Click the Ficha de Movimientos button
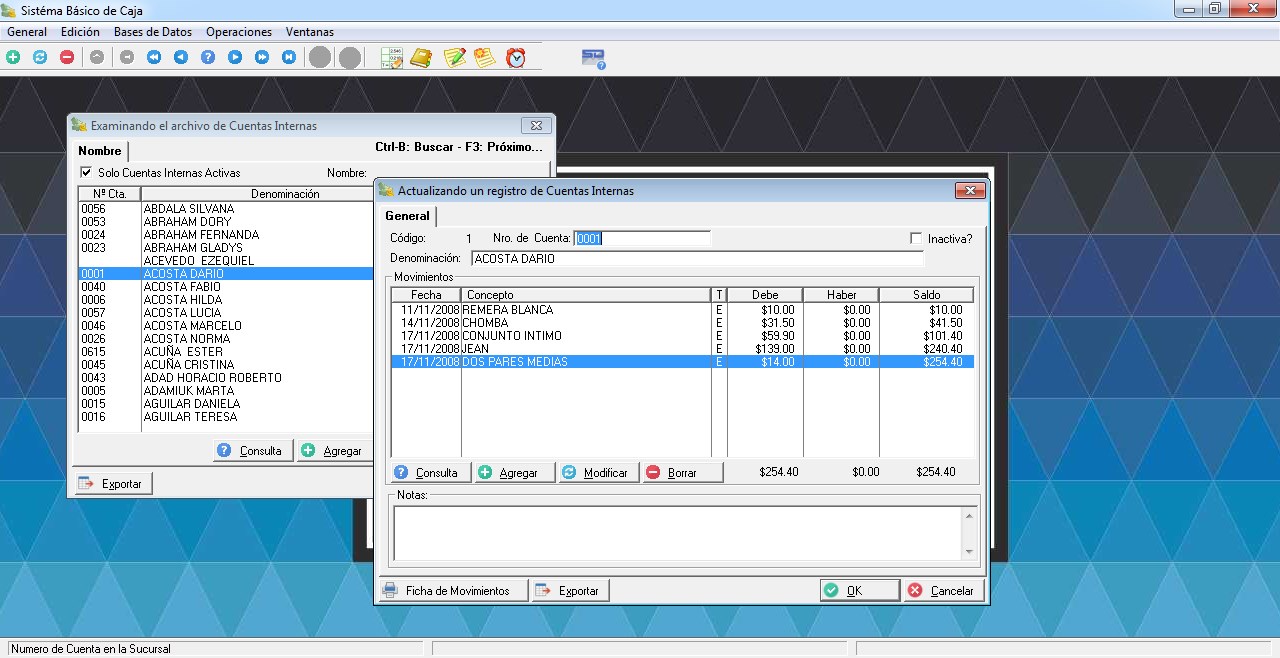Viewport: 1280px width, 658px height. (448, 591)
